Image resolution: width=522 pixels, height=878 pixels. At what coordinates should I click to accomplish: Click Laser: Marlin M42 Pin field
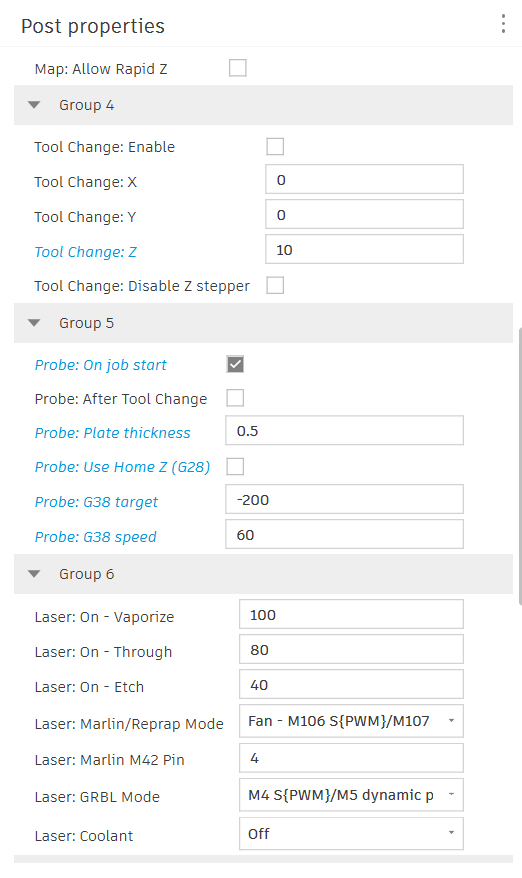351,758
